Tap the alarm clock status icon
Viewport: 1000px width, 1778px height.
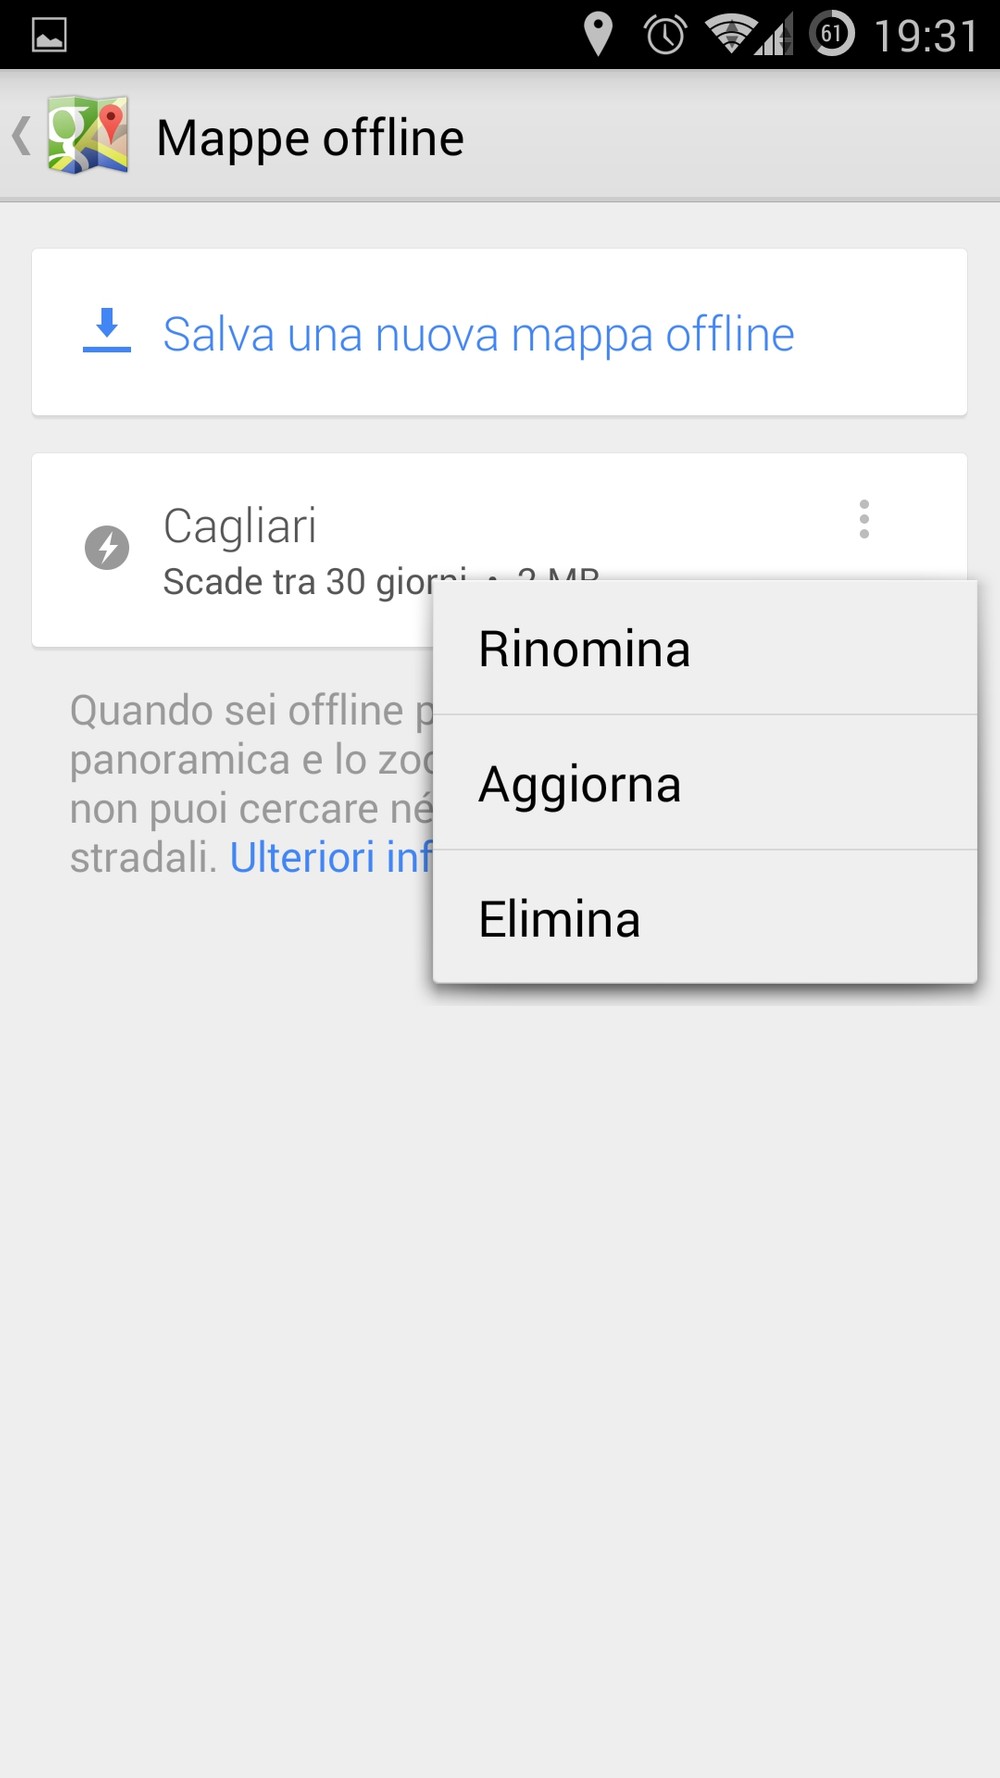click(x=665, y=35)
